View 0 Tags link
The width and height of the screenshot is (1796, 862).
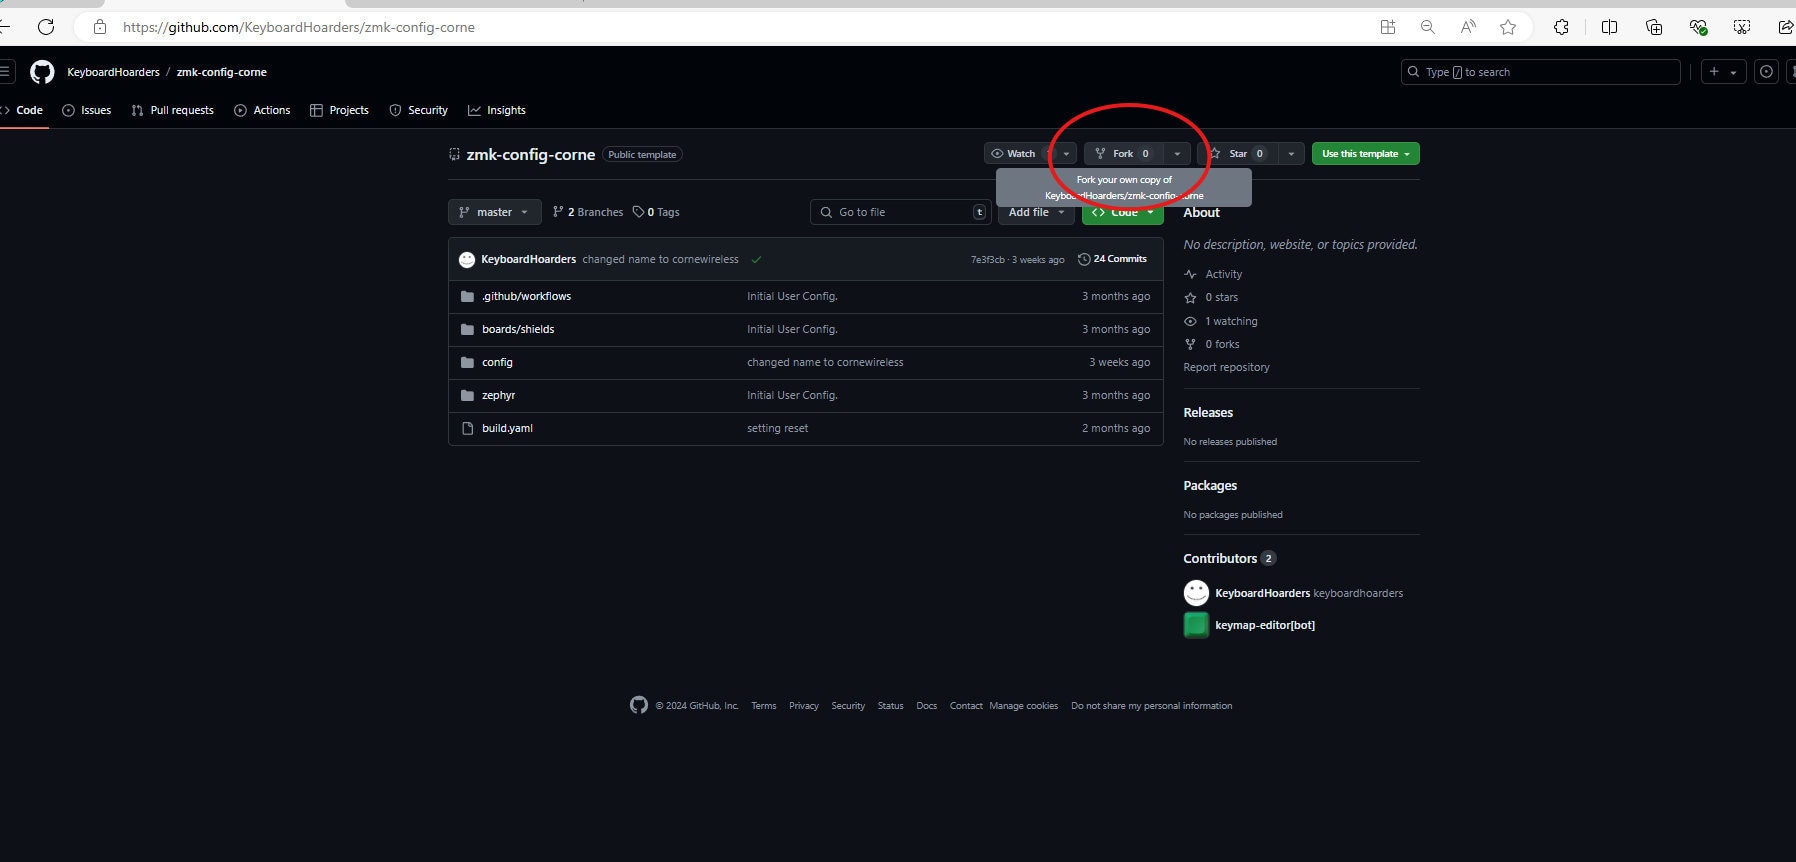coord(656,212)
